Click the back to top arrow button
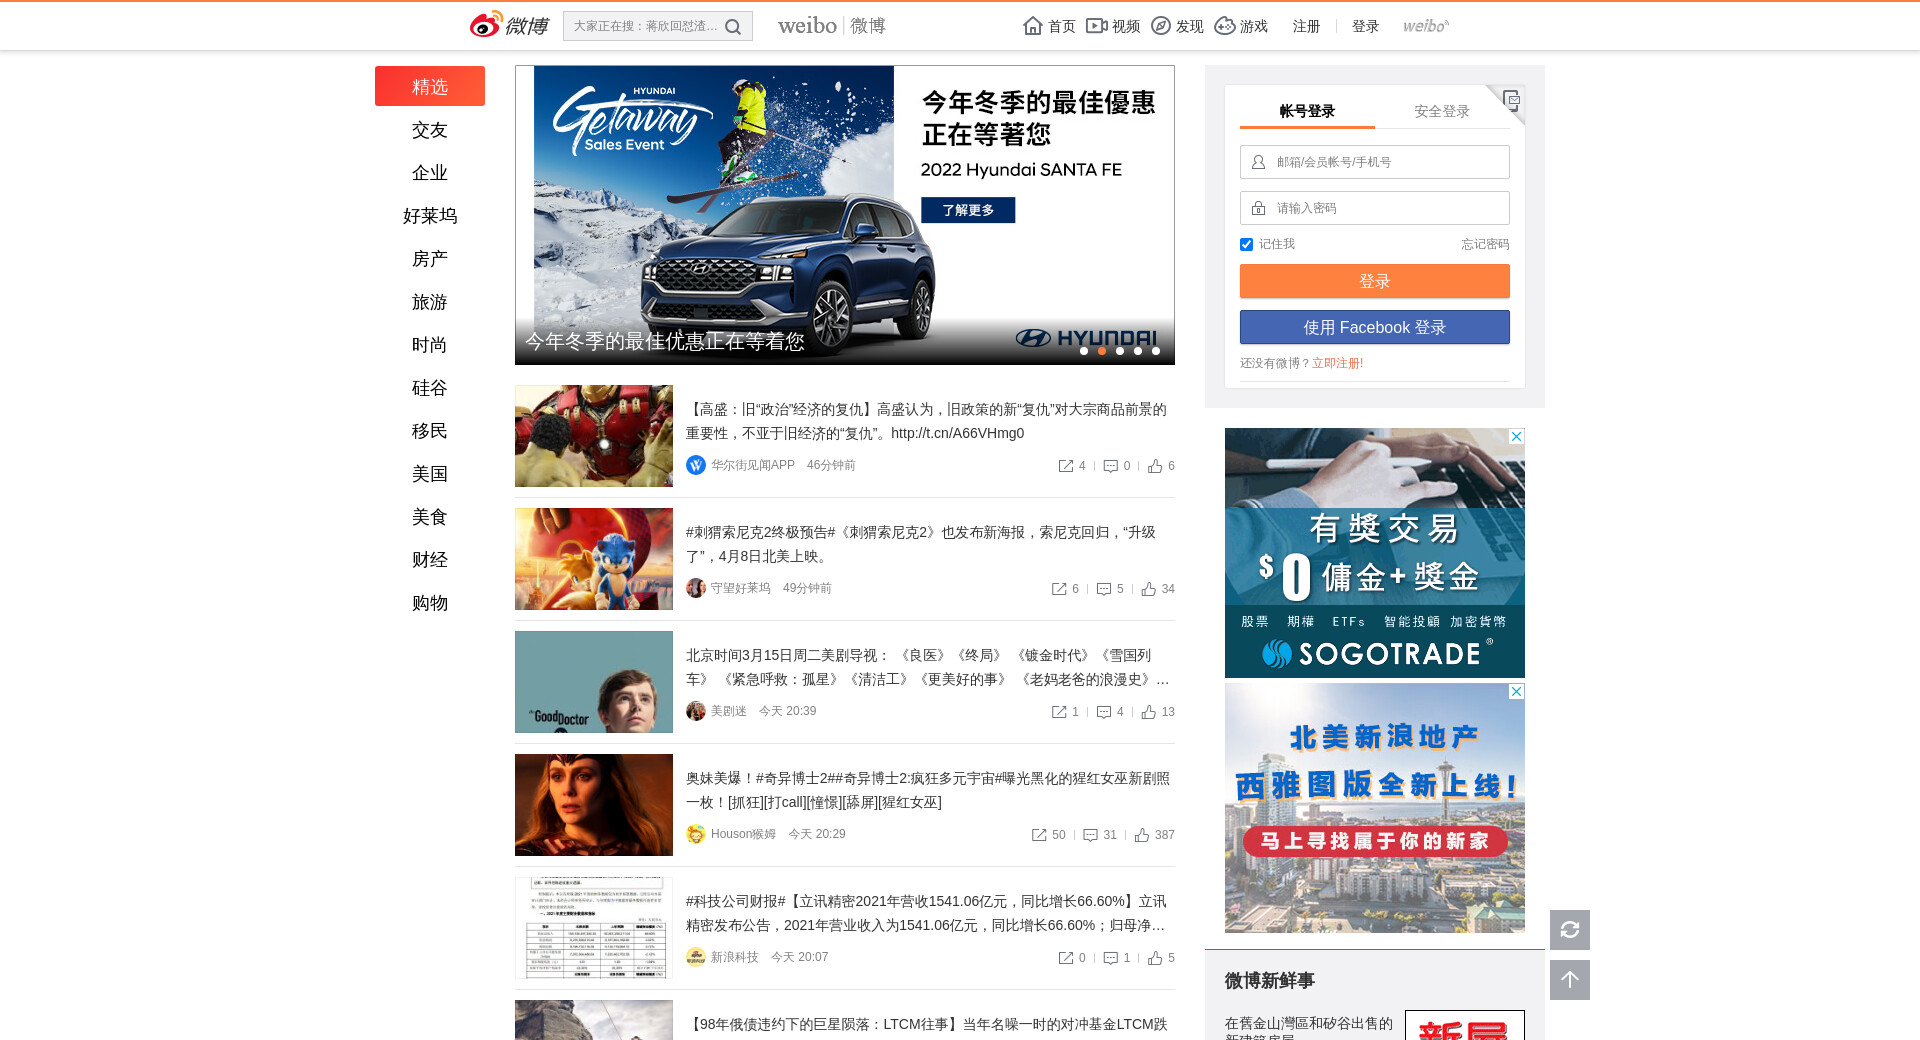This screenshot has height=1040, width=1920. (1569, 980)
